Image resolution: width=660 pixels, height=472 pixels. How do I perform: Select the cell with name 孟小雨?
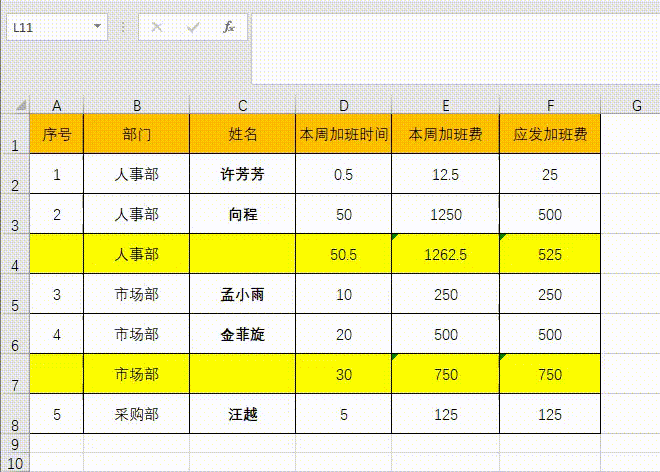click(242, 294)
